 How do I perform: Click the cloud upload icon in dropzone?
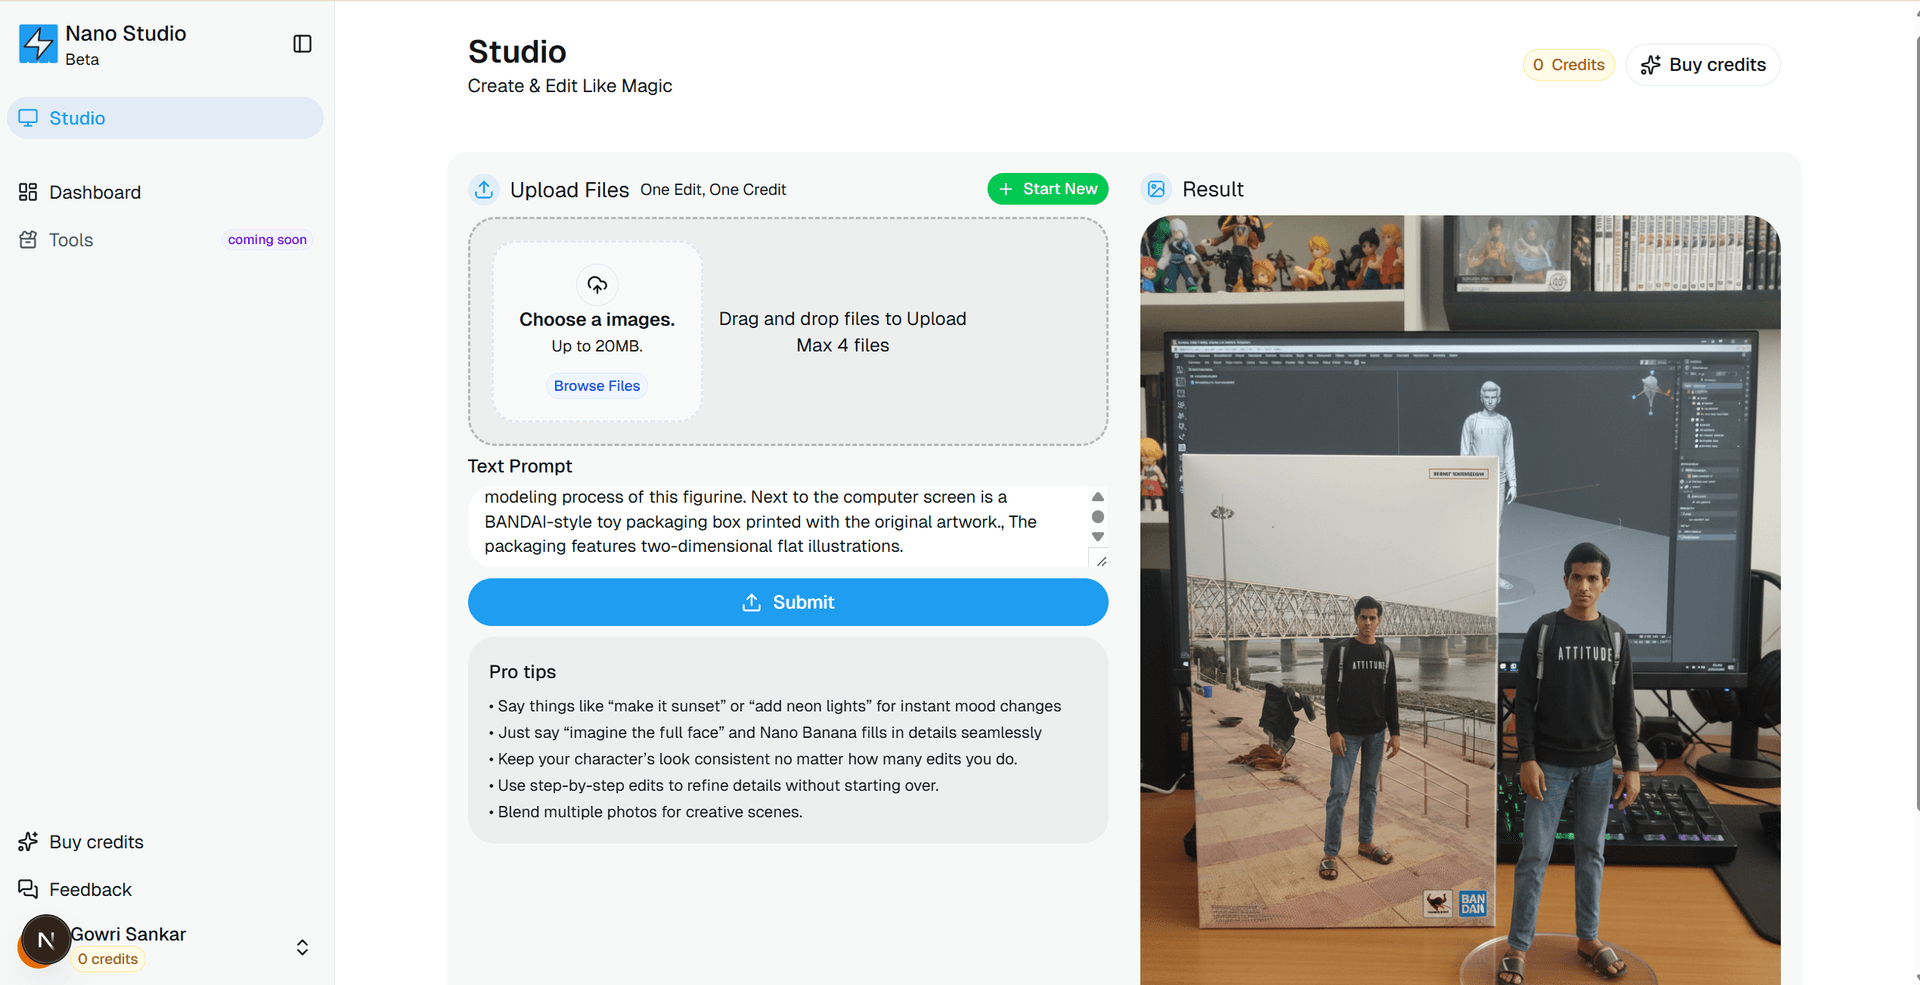pos(597,285)
